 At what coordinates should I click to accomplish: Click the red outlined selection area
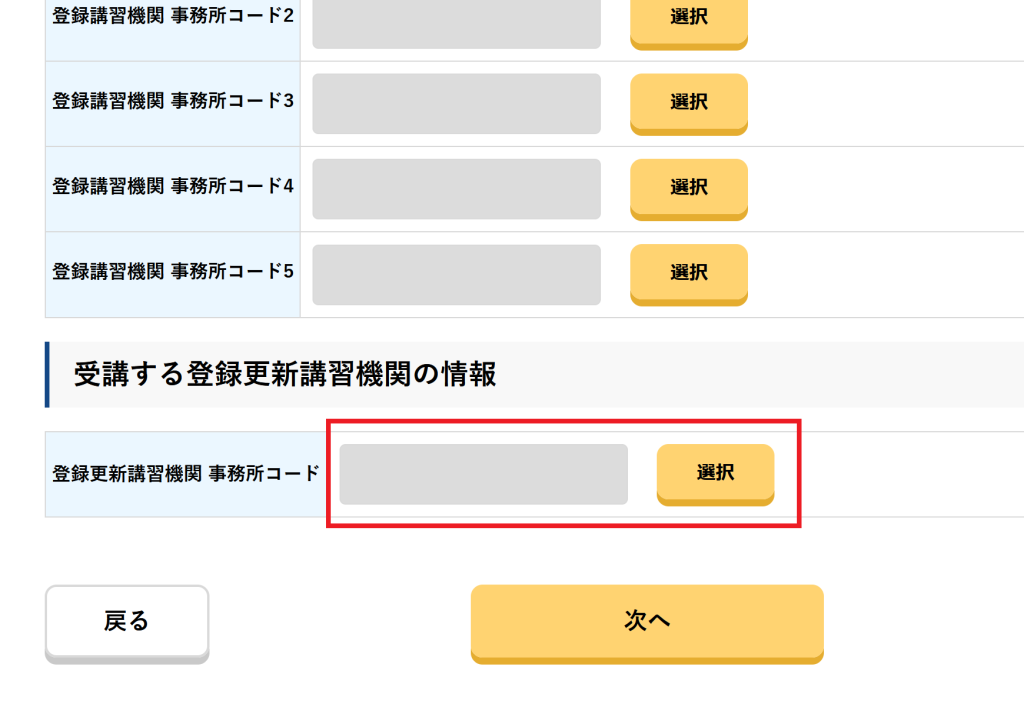pos(565,474)
